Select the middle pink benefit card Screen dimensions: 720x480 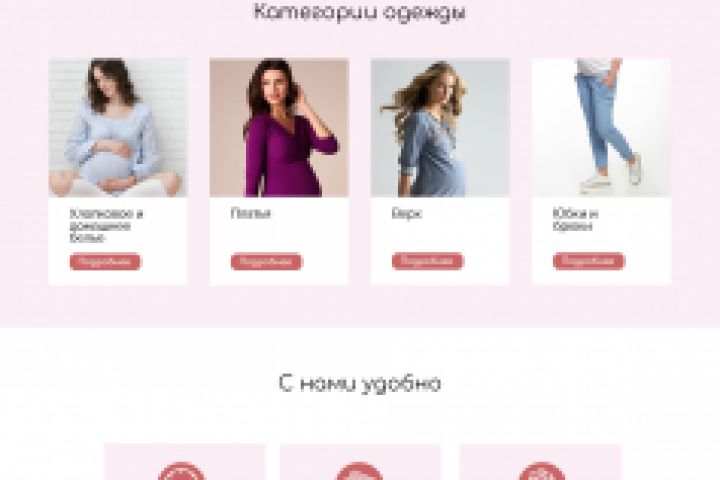pyautogui.click(x=360, y=462)
